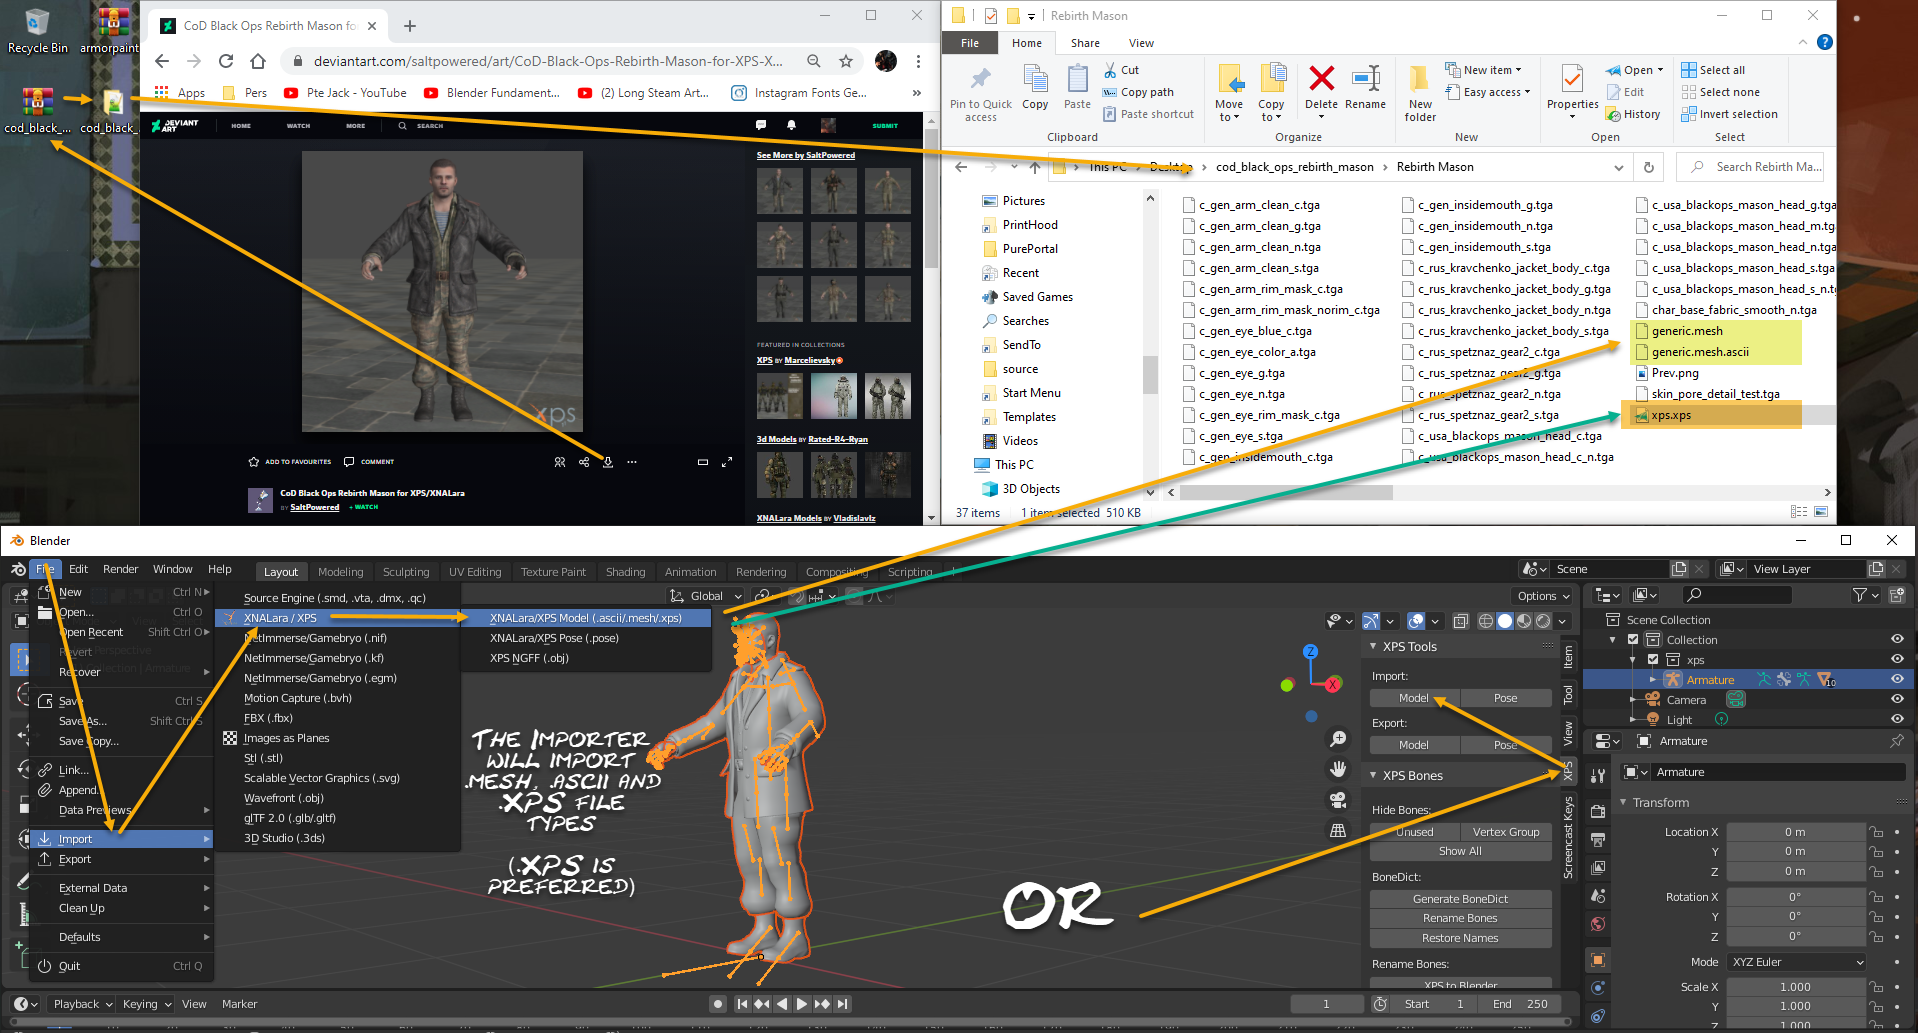The width and height of the screenshot is (1918, 1033).
Task: Expand the Armature item in outliner
Action: coord(1652,680)
